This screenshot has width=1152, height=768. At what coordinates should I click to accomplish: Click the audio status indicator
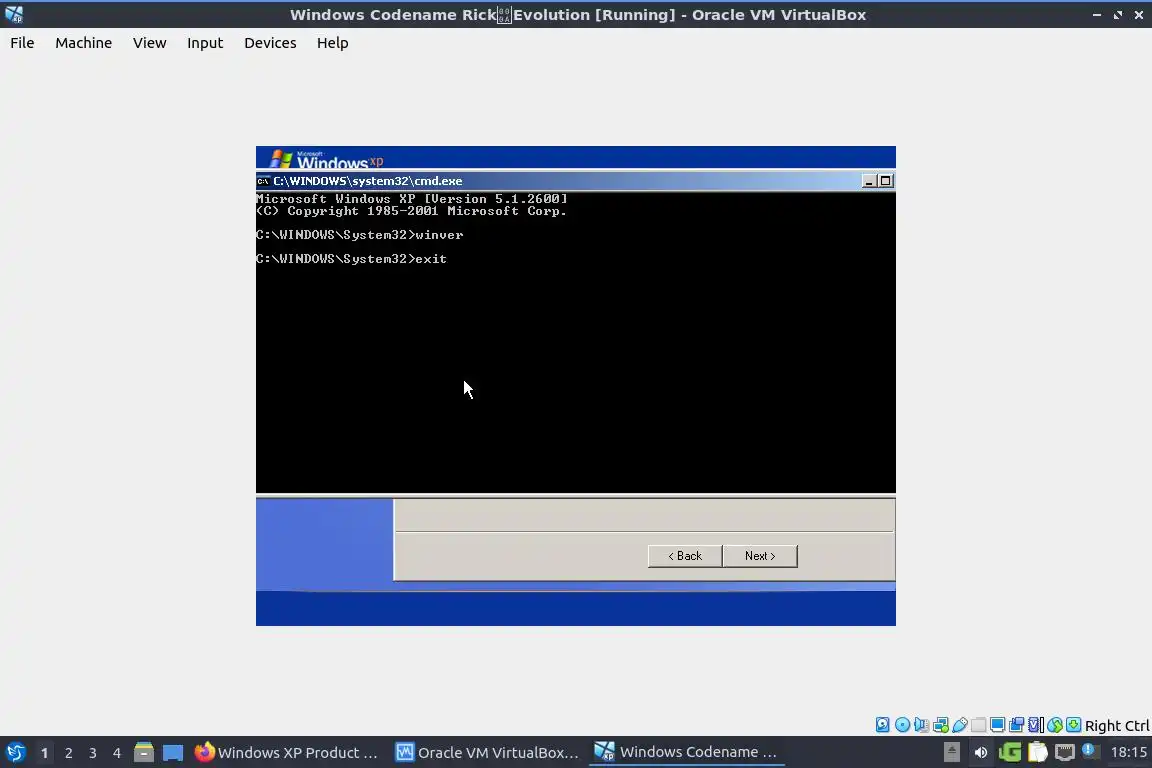(x=921, y=725)
